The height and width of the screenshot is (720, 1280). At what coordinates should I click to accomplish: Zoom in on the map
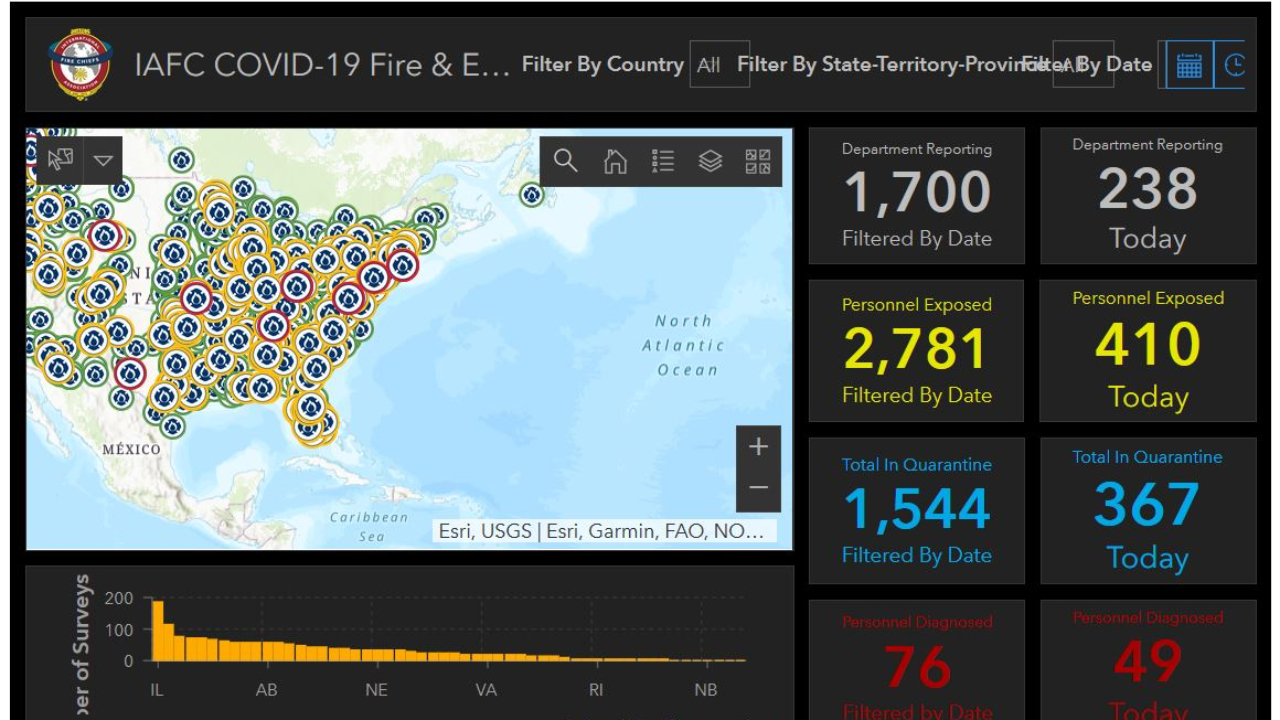tap(758, 446)
